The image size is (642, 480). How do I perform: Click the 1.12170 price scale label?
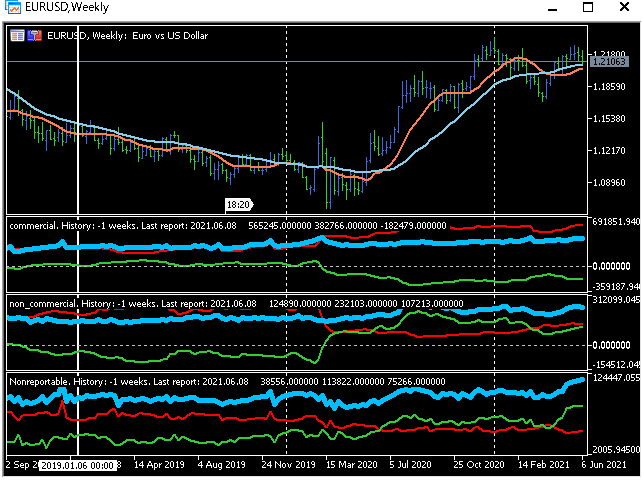(609, 151)
